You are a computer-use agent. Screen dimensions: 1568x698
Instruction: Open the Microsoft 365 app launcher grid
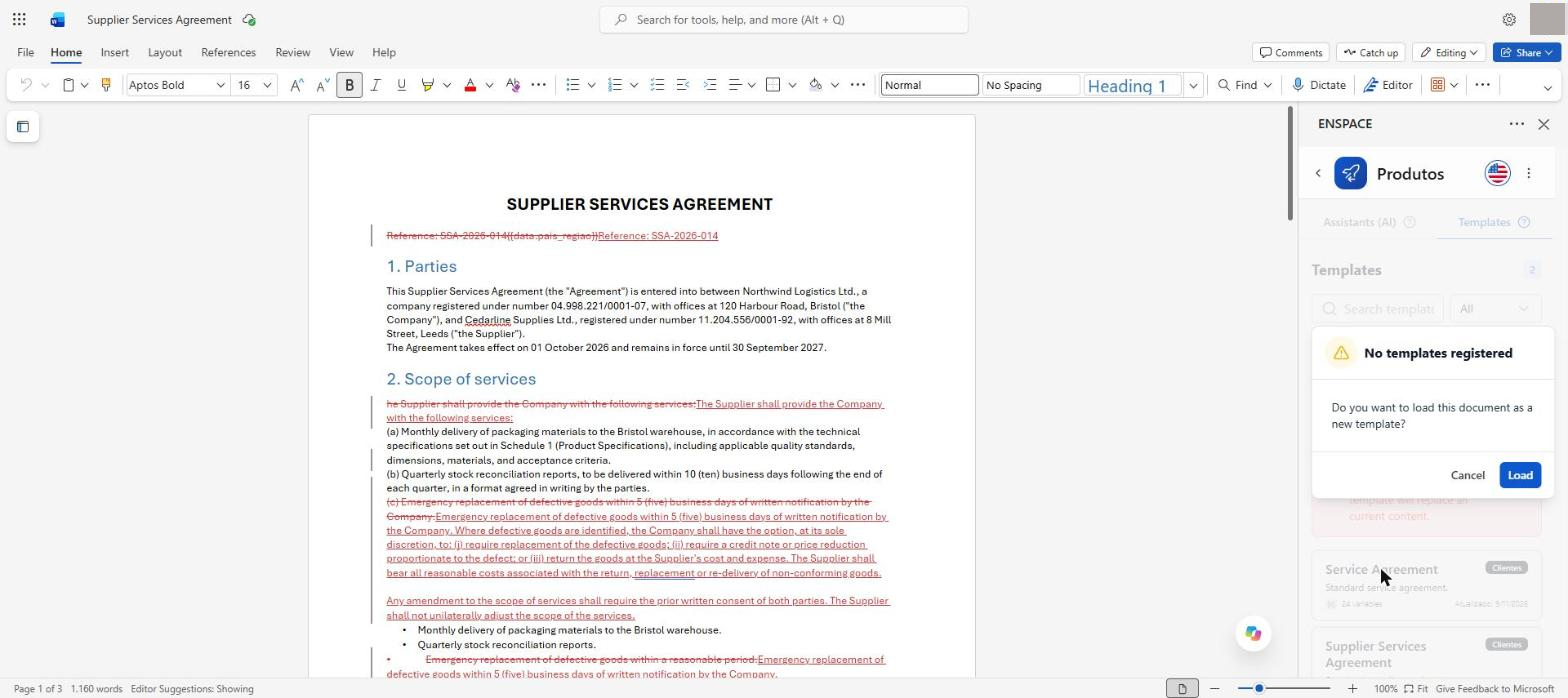(x=19, y=19)
